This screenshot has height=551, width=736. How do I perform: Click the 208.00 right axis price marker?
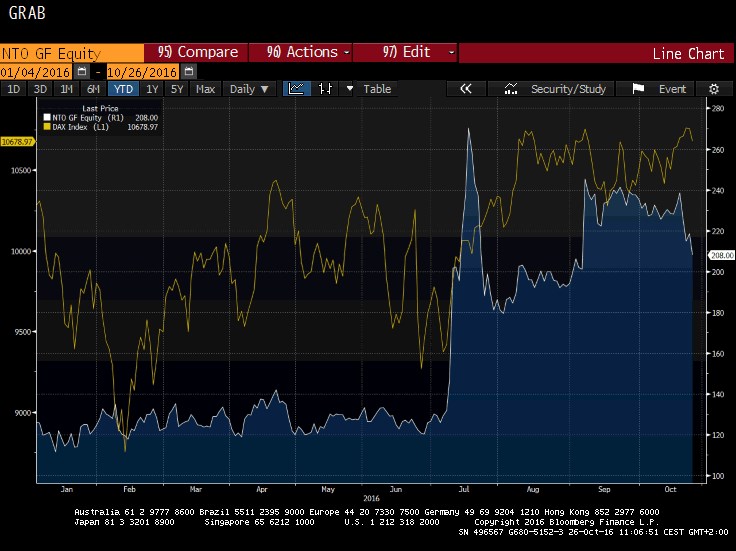pos(721,255)
